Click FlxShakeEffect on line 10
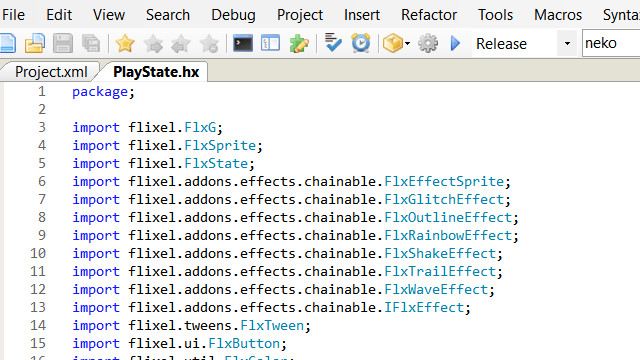This screenshot has height=360, width=640. click(440, 253)
